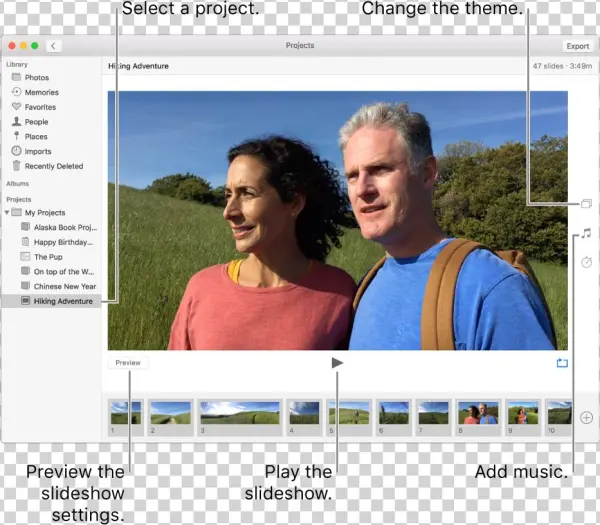
Task: Select slide thumbnail number 3
Action: point(240,412)
